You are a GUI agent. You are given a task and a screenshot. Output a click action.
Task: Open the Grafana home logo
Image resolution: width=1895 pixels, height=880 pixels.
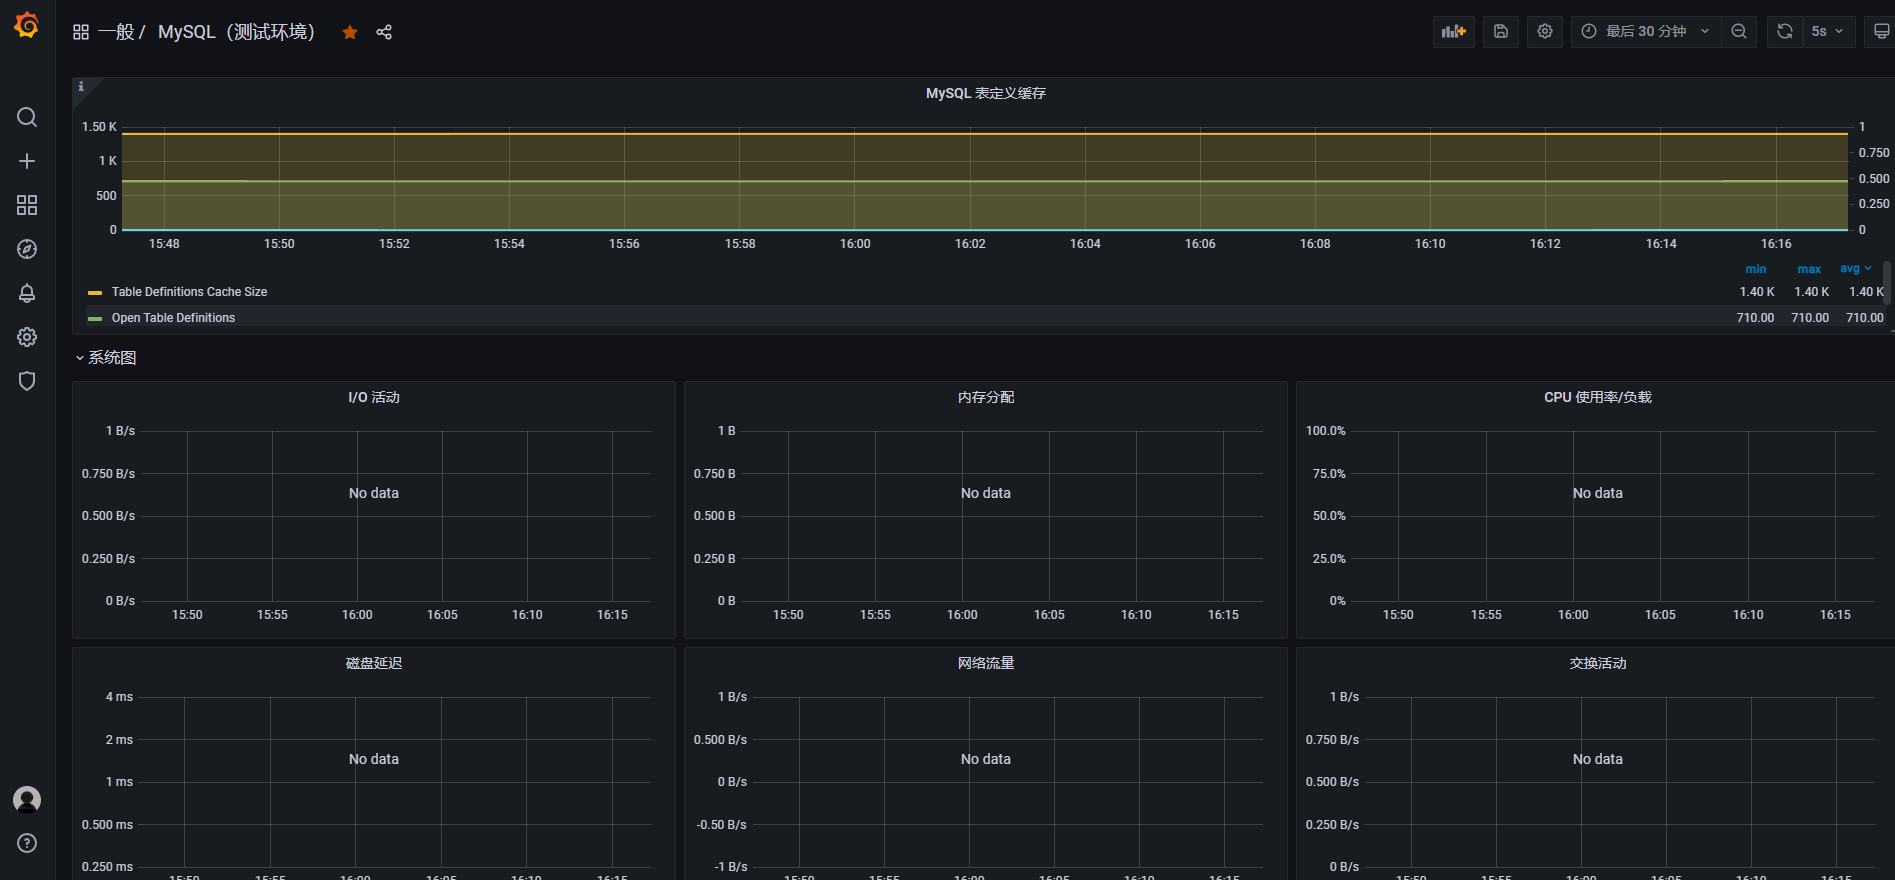point(27,25)
